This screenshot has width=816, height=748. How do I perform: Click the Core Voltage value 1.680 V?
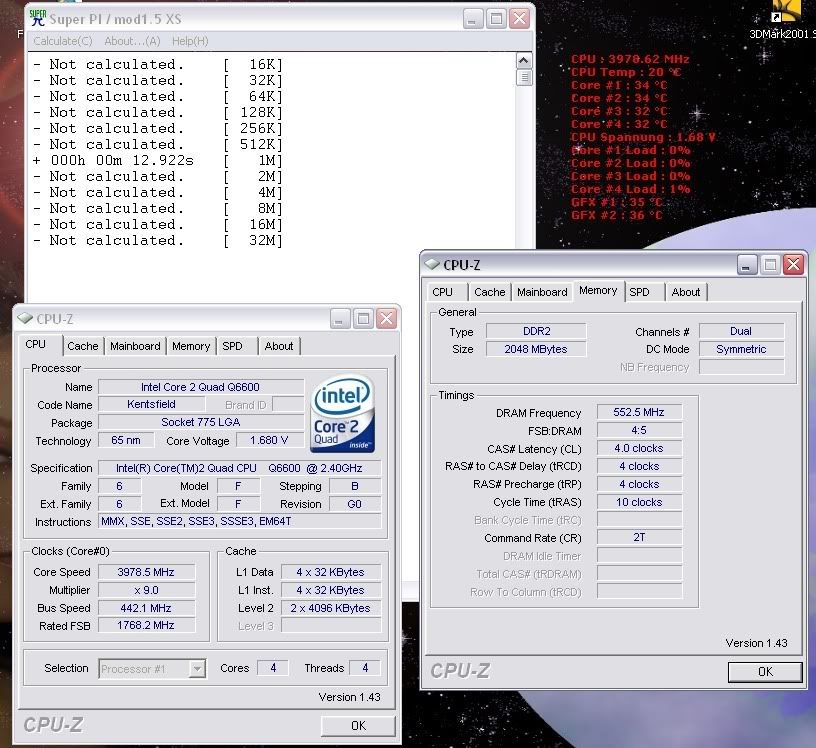pyautogui.click(x=269, y=440)
